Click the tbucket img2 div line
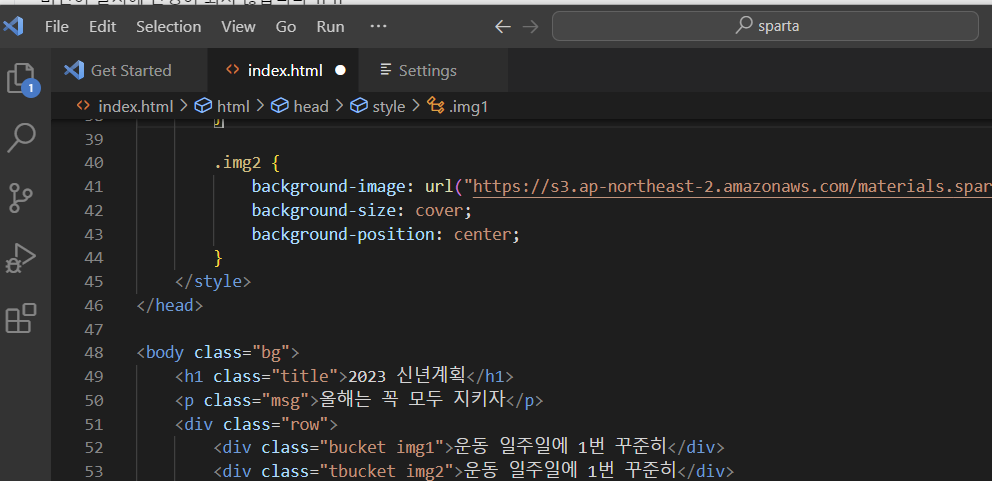Screen dimensions: 992x481 474,471
